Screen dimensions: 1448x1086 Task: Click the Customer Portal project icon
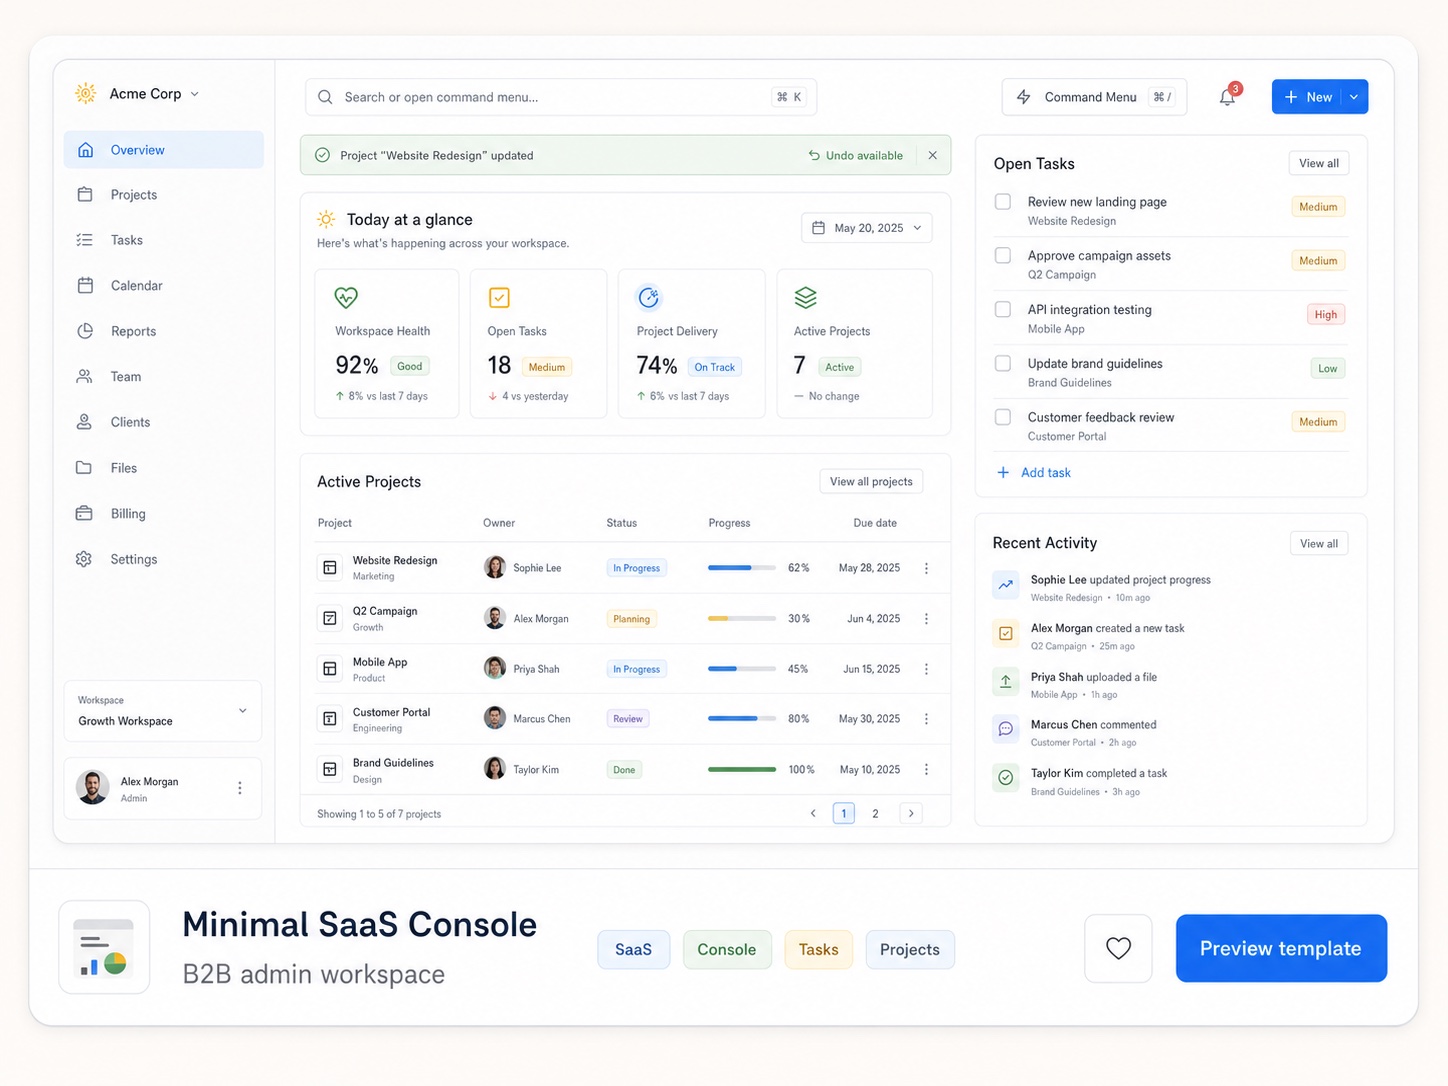click(x=329, y=719)
